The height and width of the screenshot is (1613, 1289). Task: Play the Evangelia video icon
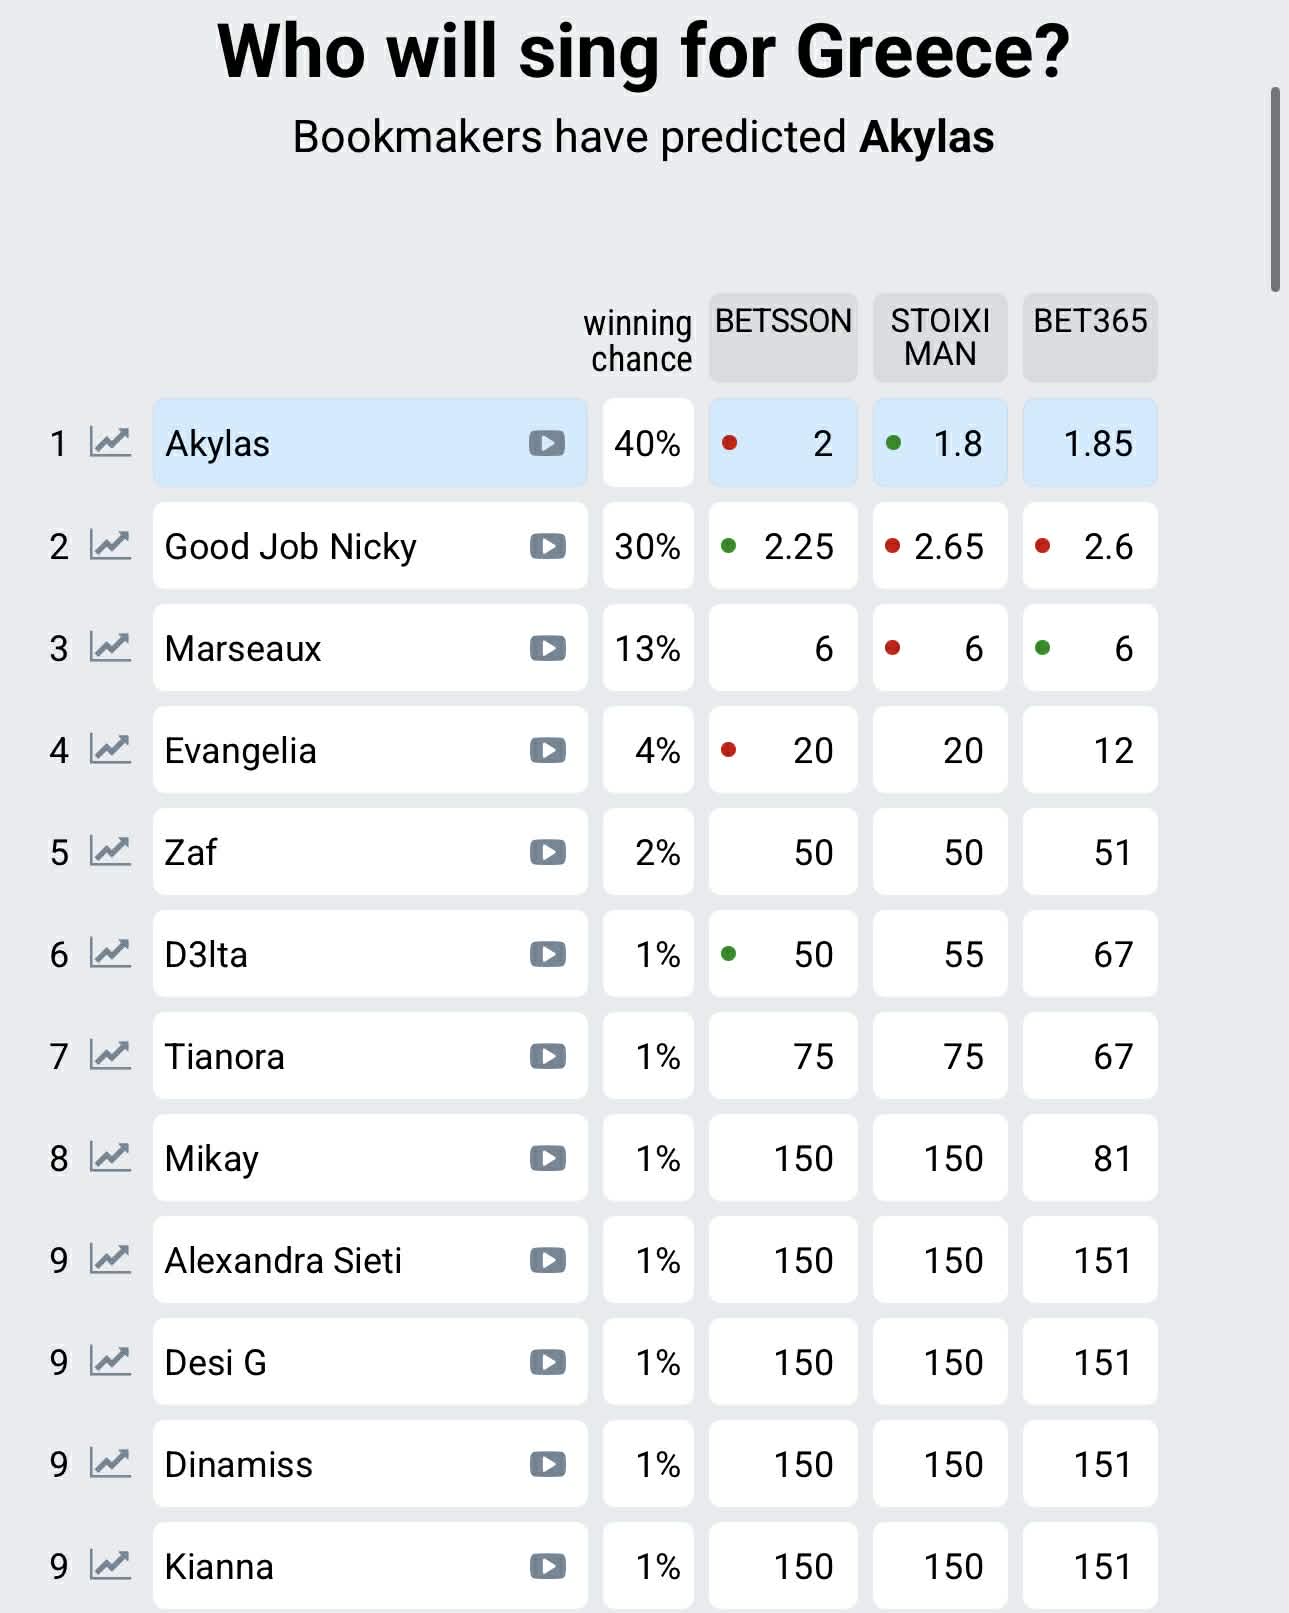point(547,750)
